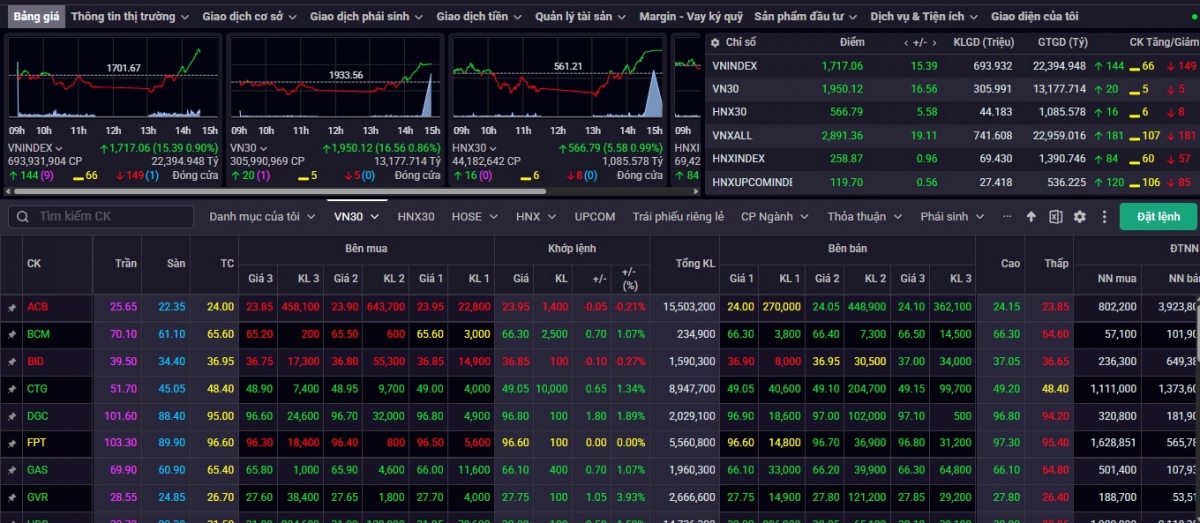Click the up arrow icon in the board toolbar
Image resolution: width=1200 pixels, height=523 pixels.
pyautogui.click(x=1032, y=217)
